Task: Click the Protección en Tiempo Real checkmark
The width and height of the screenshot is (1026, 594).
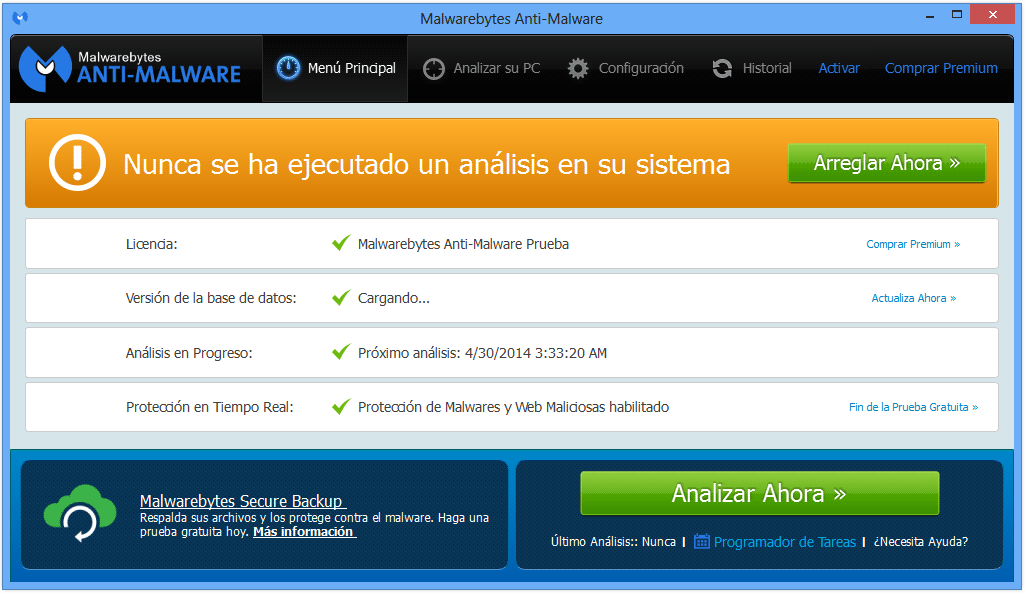Action: (x=341, y=407)
